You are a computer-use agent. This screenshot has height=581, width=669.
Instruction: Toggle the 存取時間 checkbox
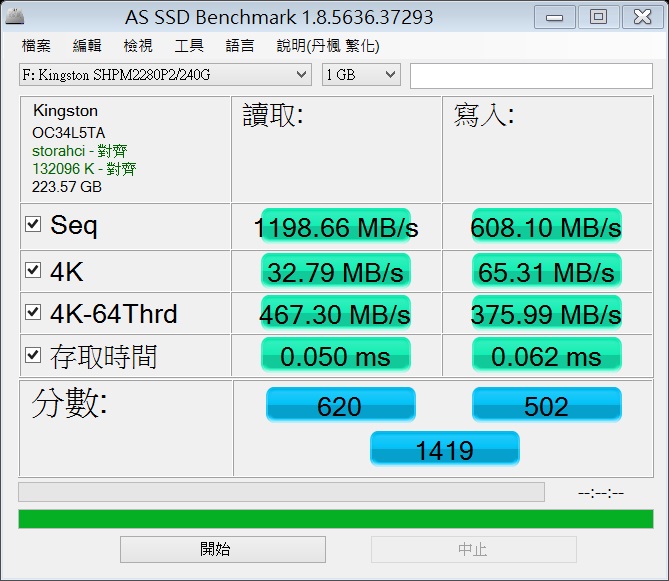(x=33, y=355)
